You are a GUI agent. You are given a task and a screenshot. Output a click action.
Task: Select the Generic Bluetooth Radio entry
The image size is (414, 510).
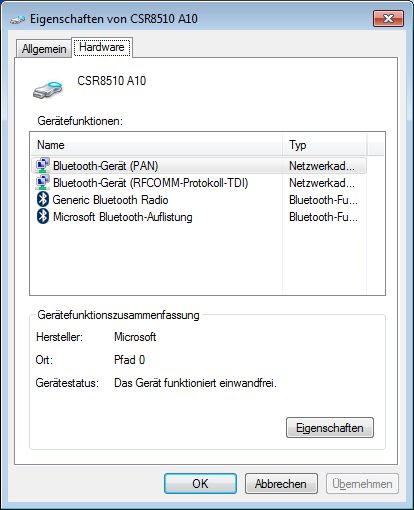[199, 200]
